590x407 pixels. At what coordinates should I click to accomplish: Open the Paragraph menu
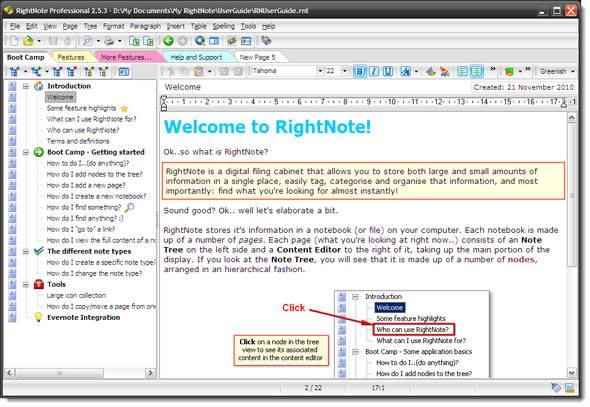[x=145, y=26]
